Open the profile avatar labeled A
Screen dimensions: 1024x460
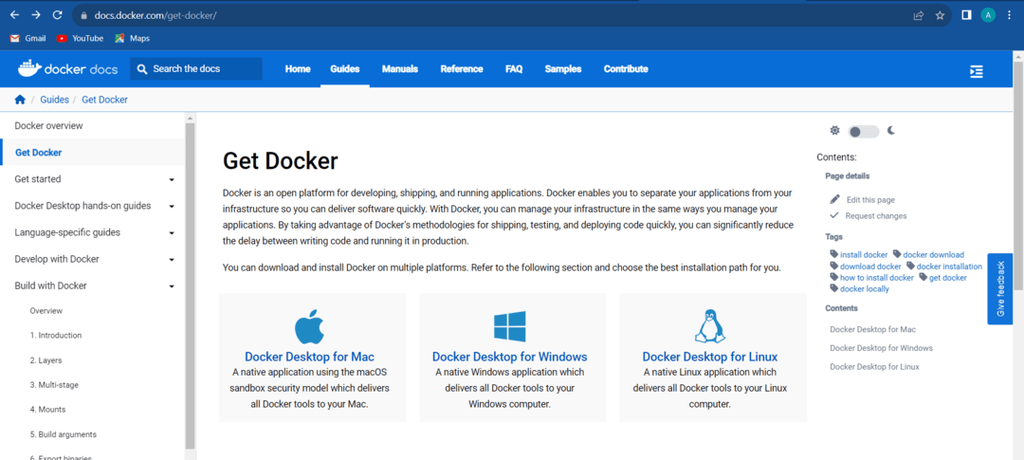click(x=988, y=15)
